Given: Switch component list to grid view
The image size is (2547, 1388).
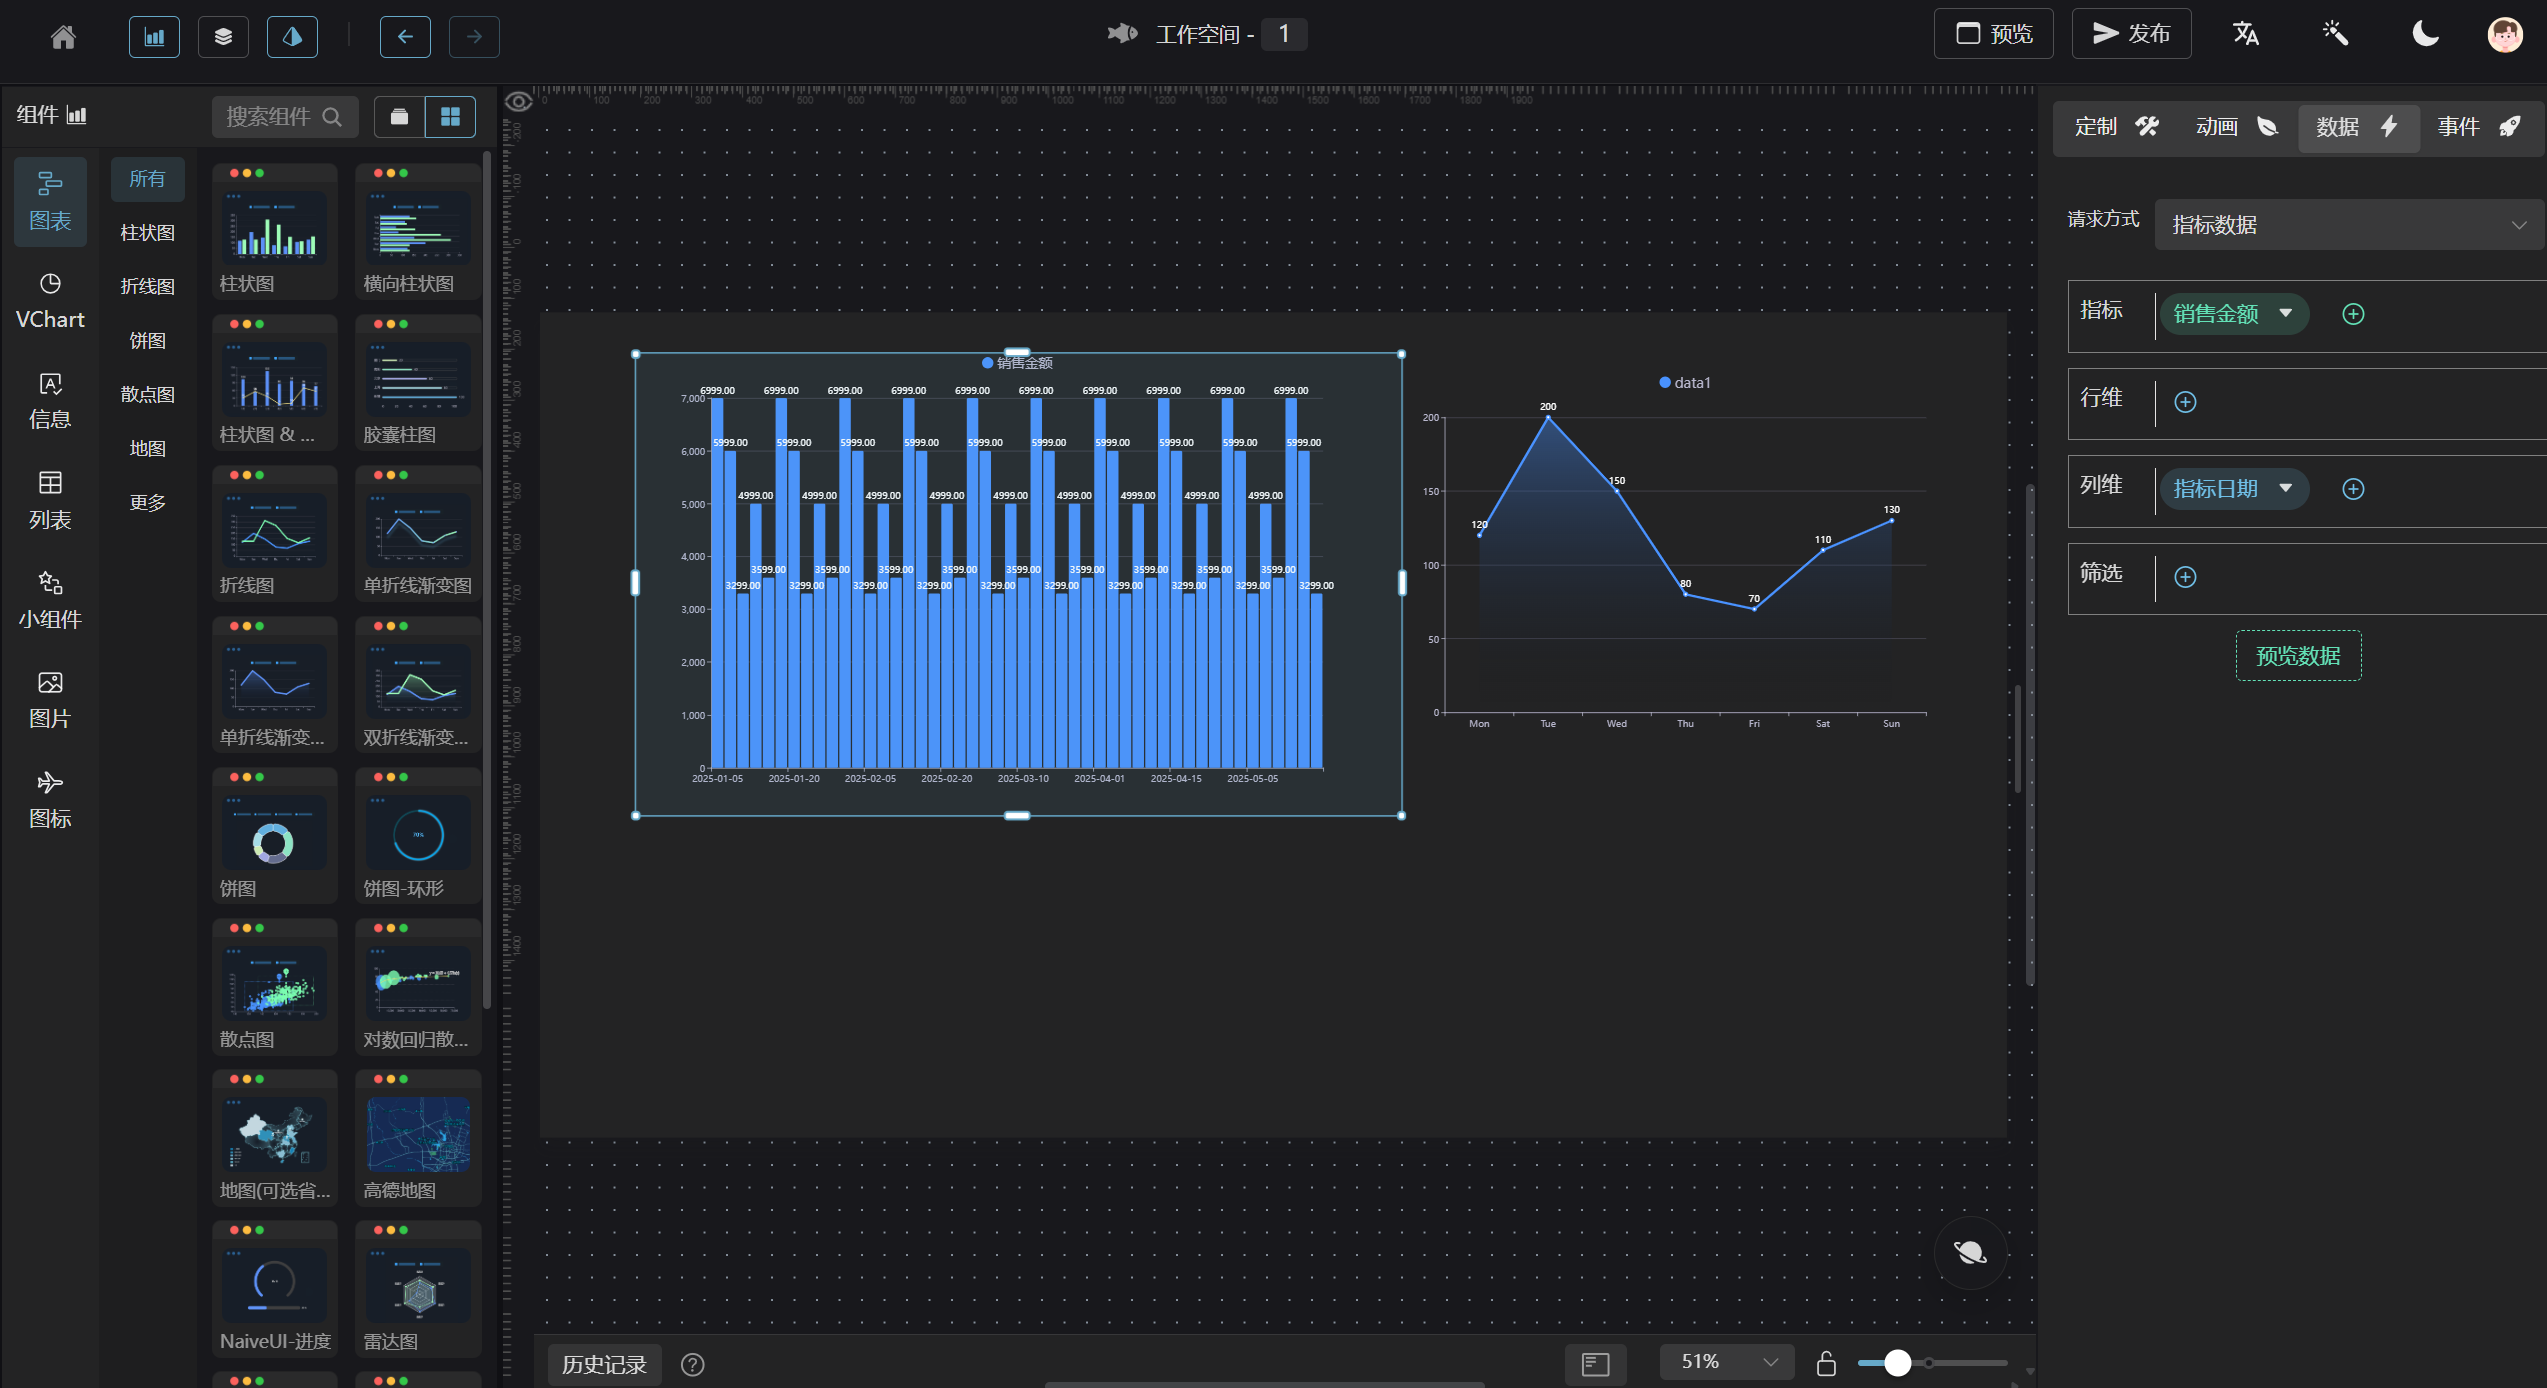Looking at the screenshot, I should pyautogui.click(x=450, y=117).
